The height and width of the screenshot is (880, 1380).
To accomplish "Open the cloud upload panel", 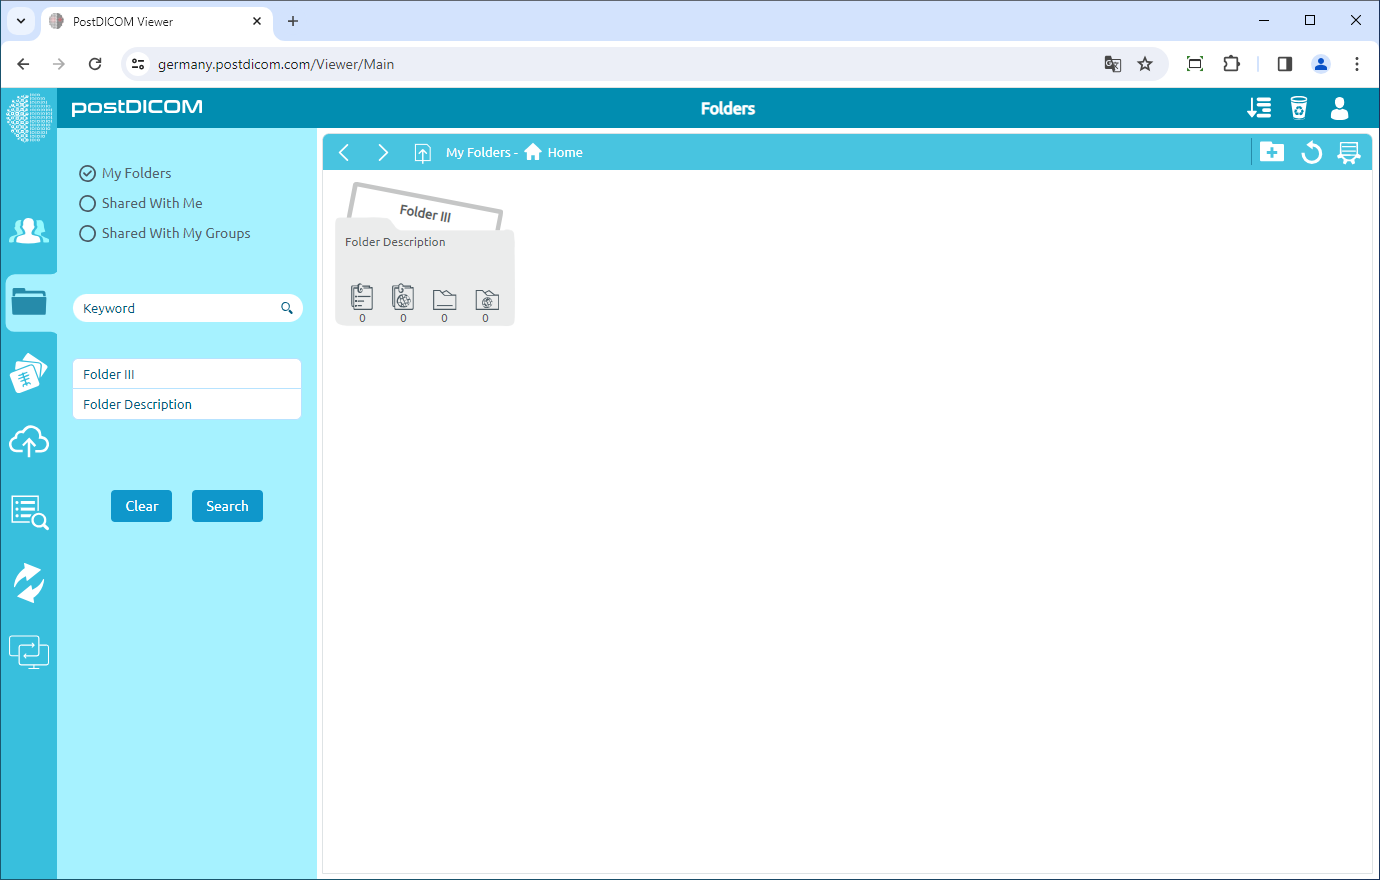I will point(29,441).
